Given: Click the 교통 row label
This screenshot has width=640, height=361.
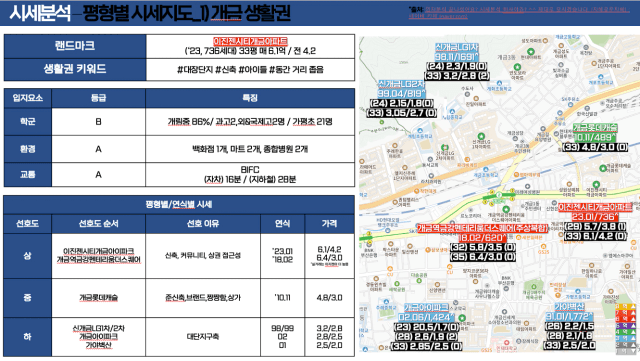Looking at the screenshot, I should point(28,175).
